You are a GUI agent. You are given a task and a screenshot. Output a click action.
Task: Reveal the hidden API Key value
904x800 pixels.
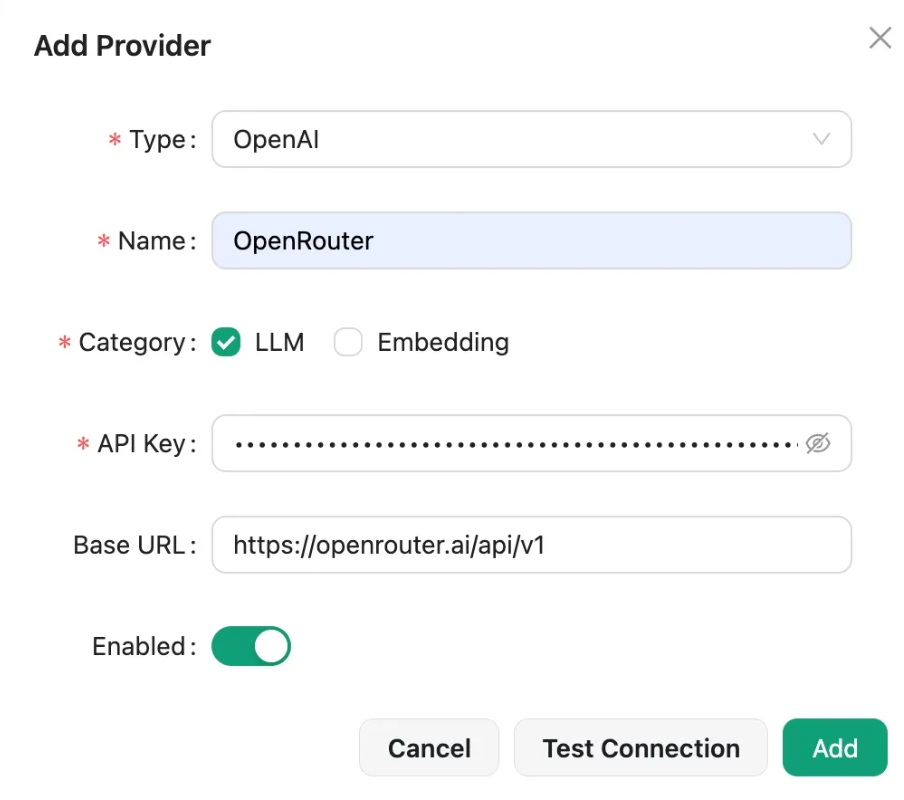click(818, 443)
